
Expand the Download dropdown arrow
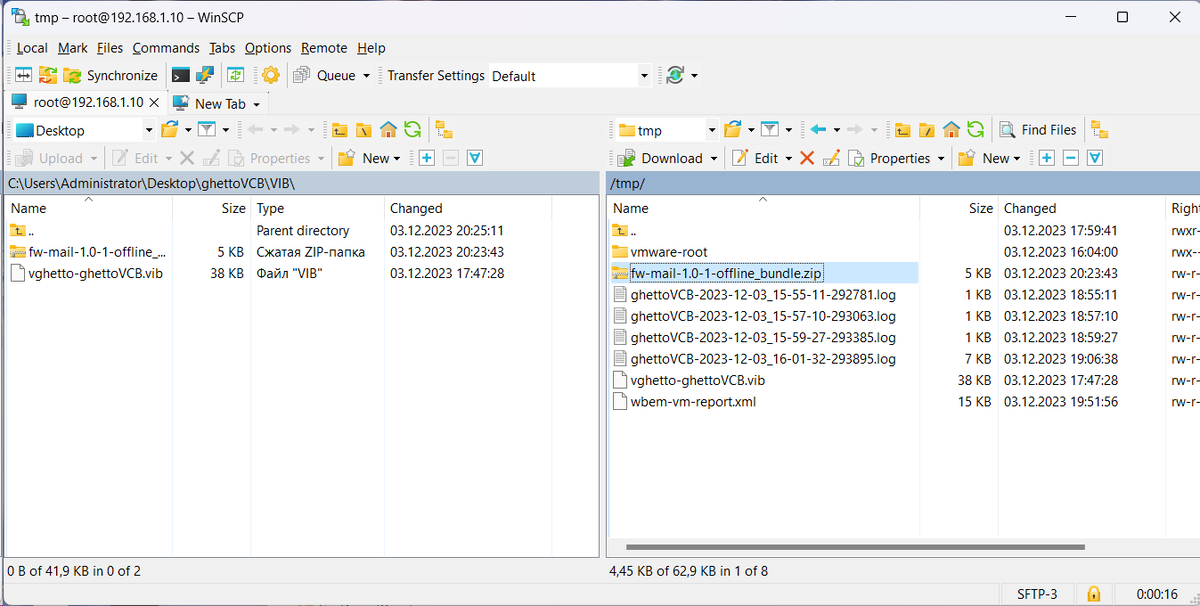713,158
